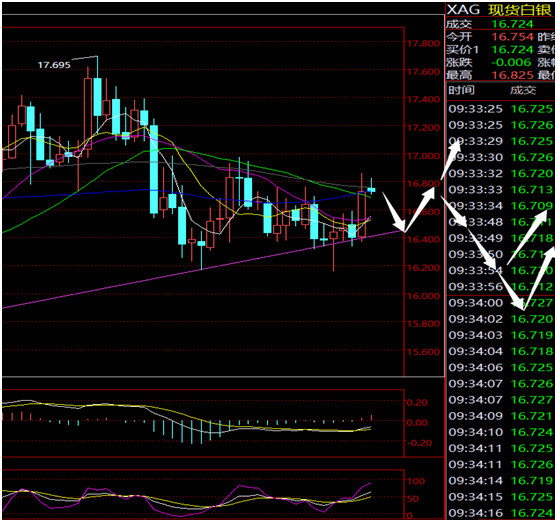The height and width of the screenshot is (522, 557).
Task: Click the 09:34:11 row priced 16.726
Action: point(501,464)
